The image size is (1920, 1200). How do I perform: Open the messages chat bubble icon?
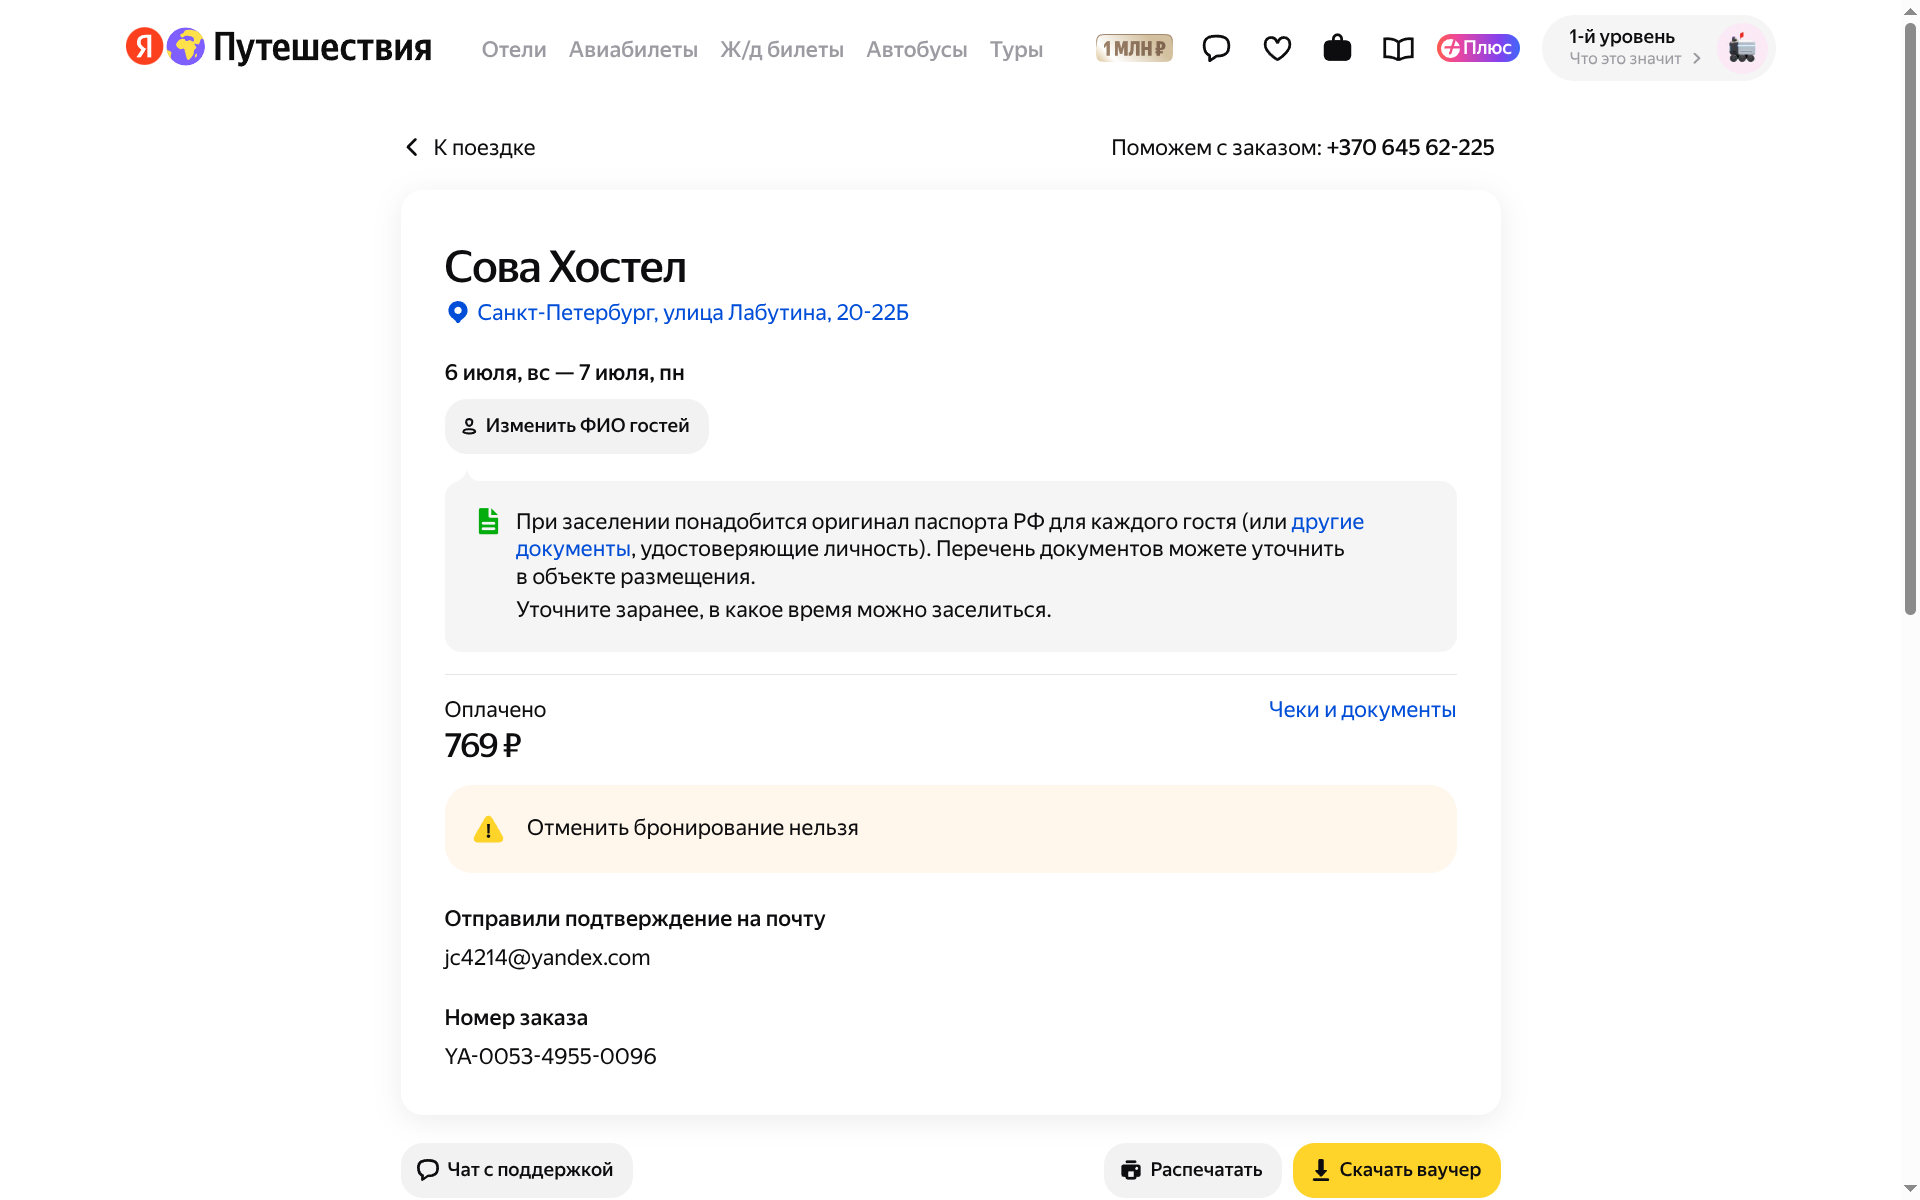1216,48
